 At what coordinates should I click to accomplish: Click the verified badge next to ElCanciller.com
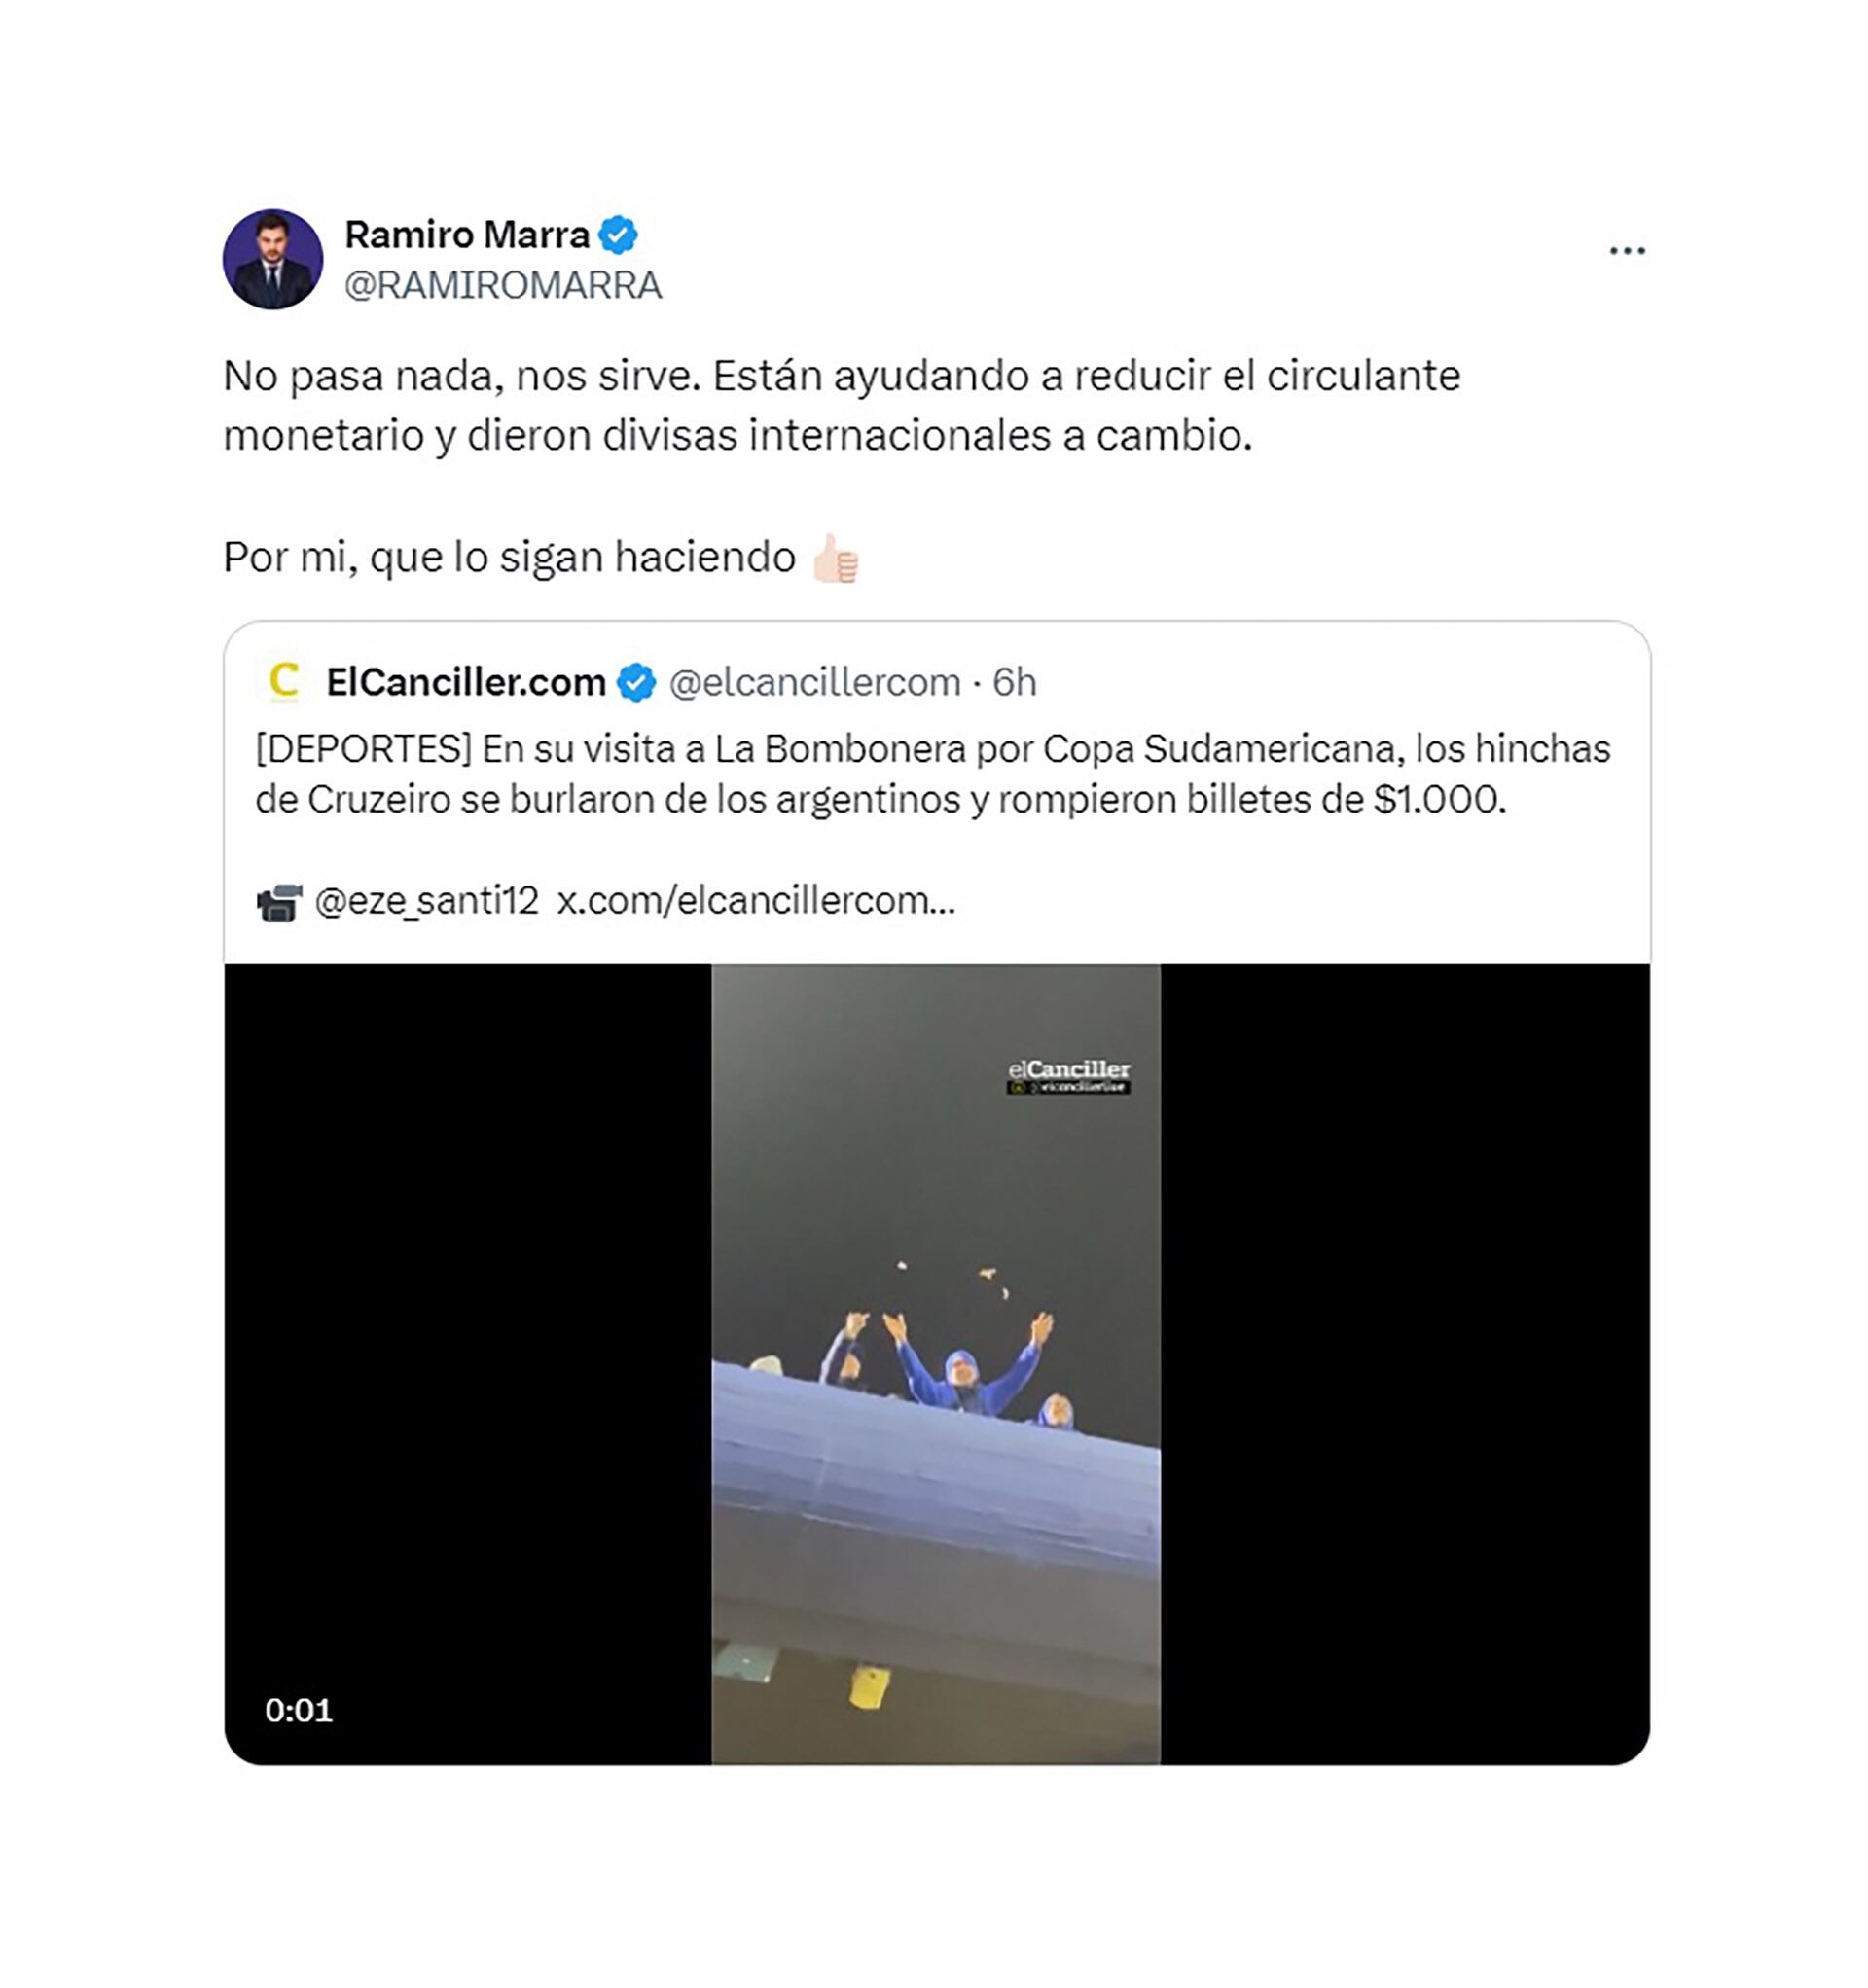(636, 683)
